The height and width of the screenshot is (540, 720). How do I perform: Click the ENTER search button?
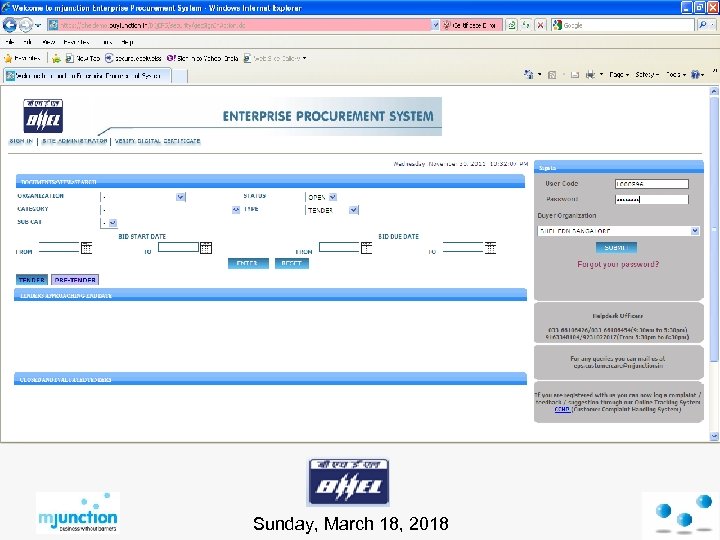[x=248, y=263]
